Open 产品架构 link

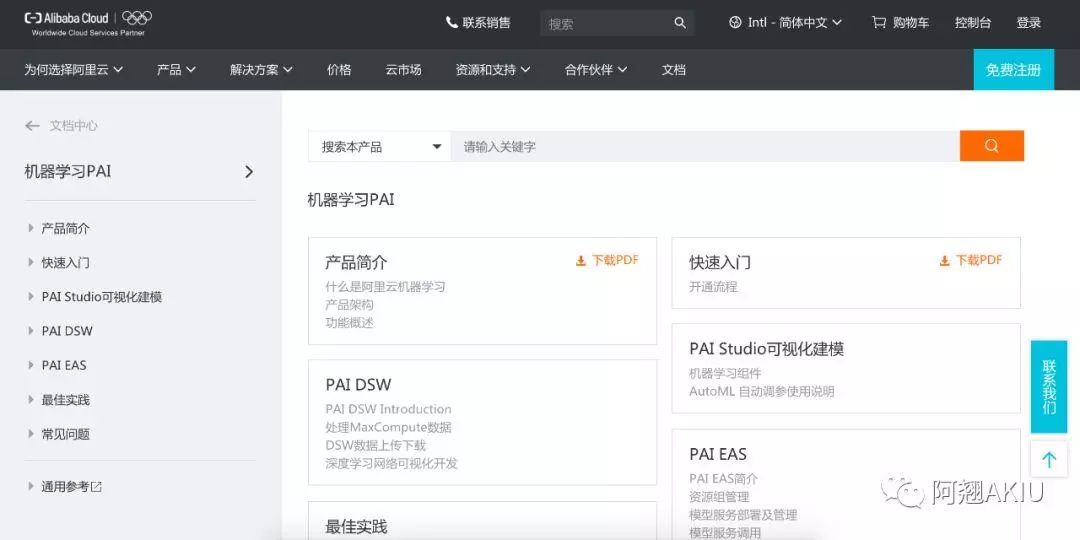click(349, 304)
